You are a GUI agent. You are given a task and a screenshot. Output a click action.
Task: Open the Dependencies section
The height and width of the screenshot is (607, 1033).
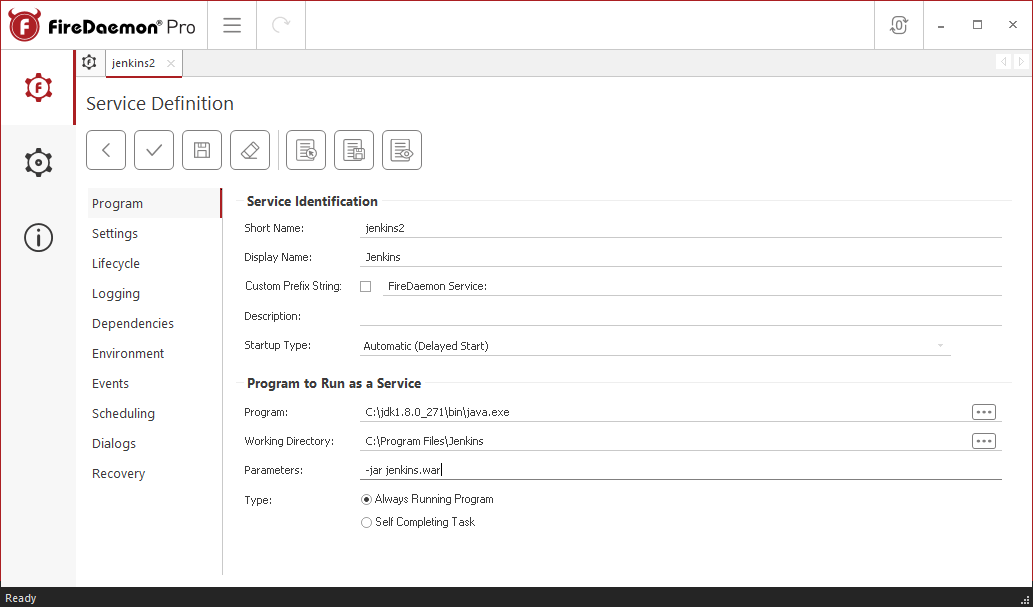pyautogui.click(x=155, y=324)
